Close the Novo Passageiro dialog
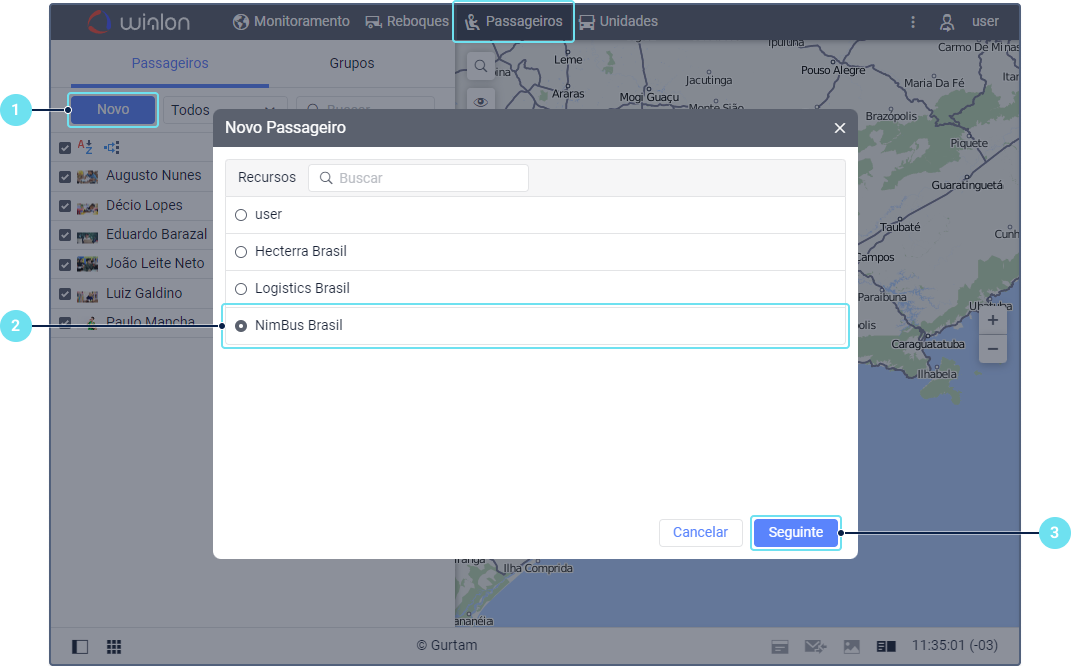The width and height of the screenshot is (1071, 666). [839, 128]
